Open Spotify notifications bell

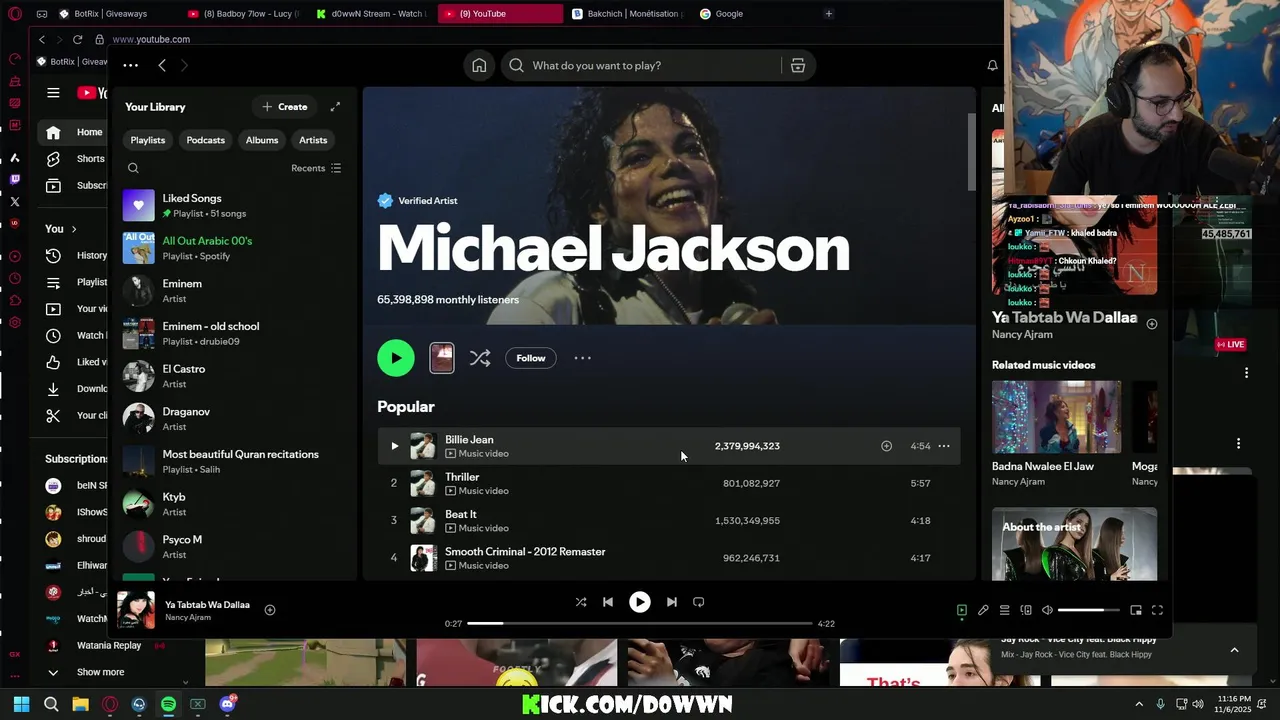[992, 65]
